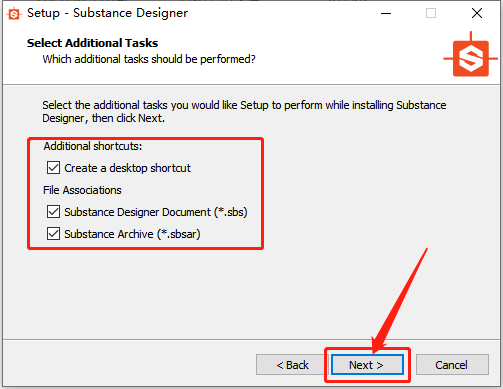Viewport: 503px width, 389px height.
Task: Minimize the Setup window
Action: [386, 14]
